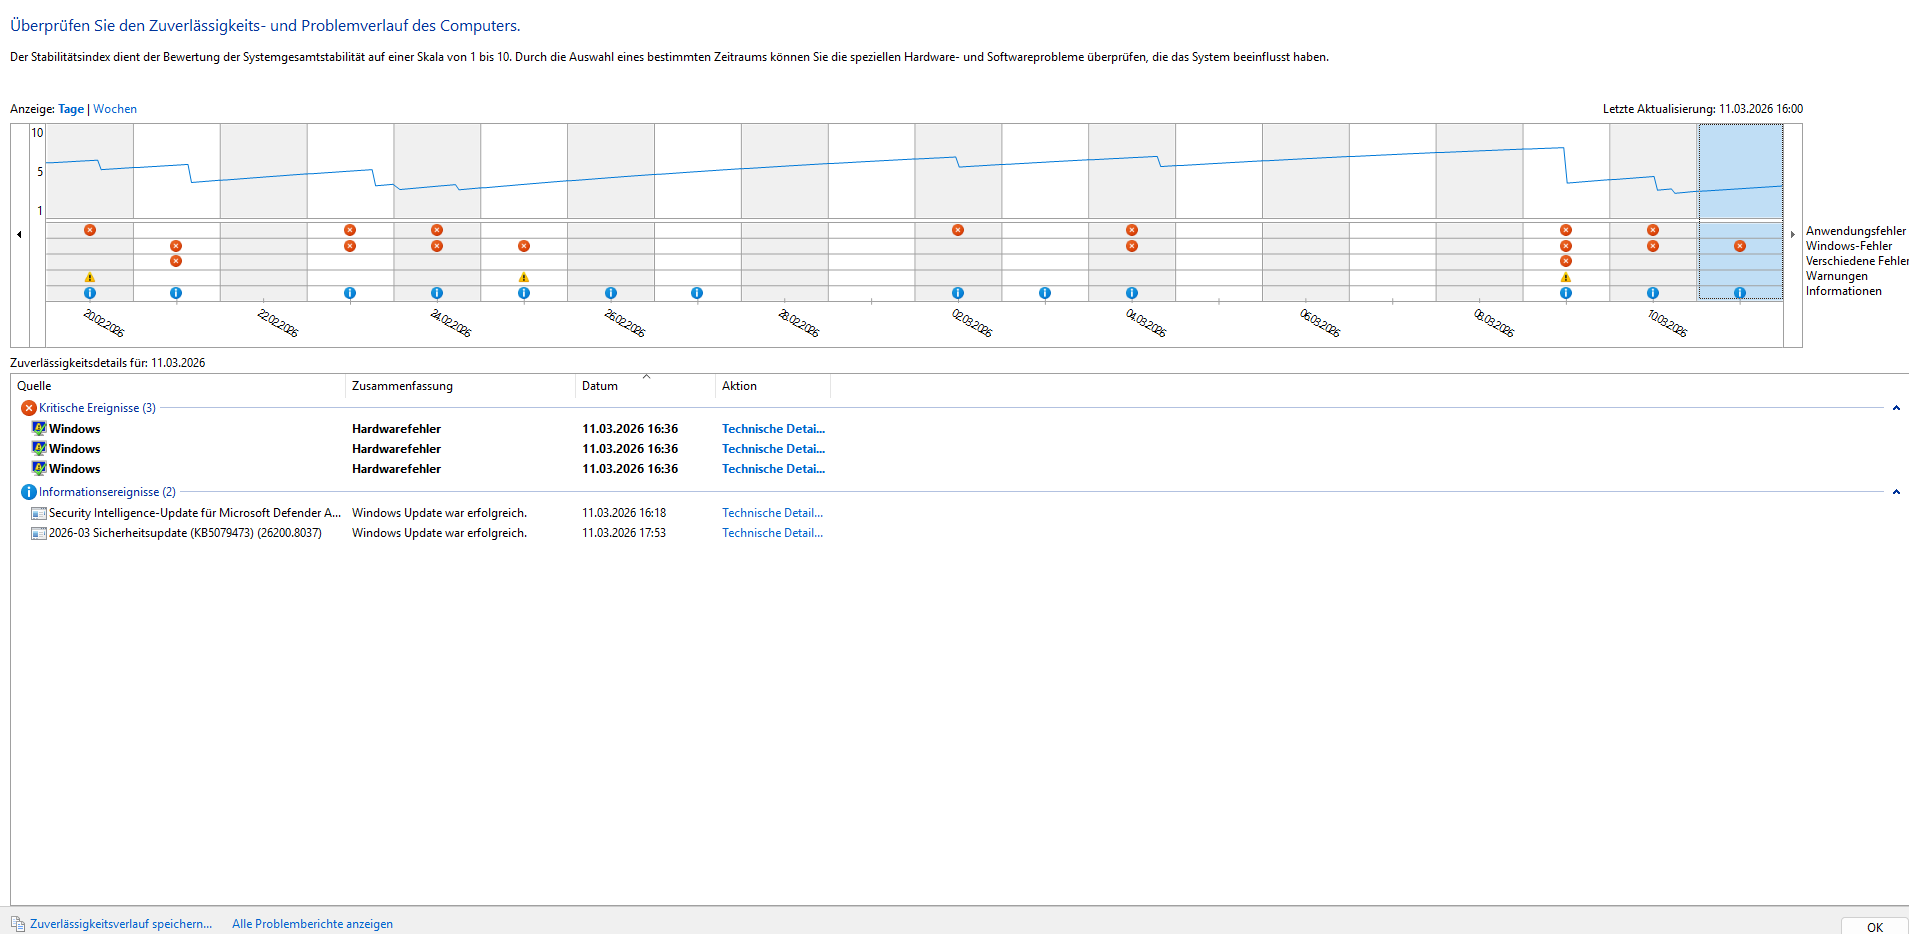1909x934 pixels.
Task: Select the Security Intelligence-Update row icon
Action: [39, 513]
